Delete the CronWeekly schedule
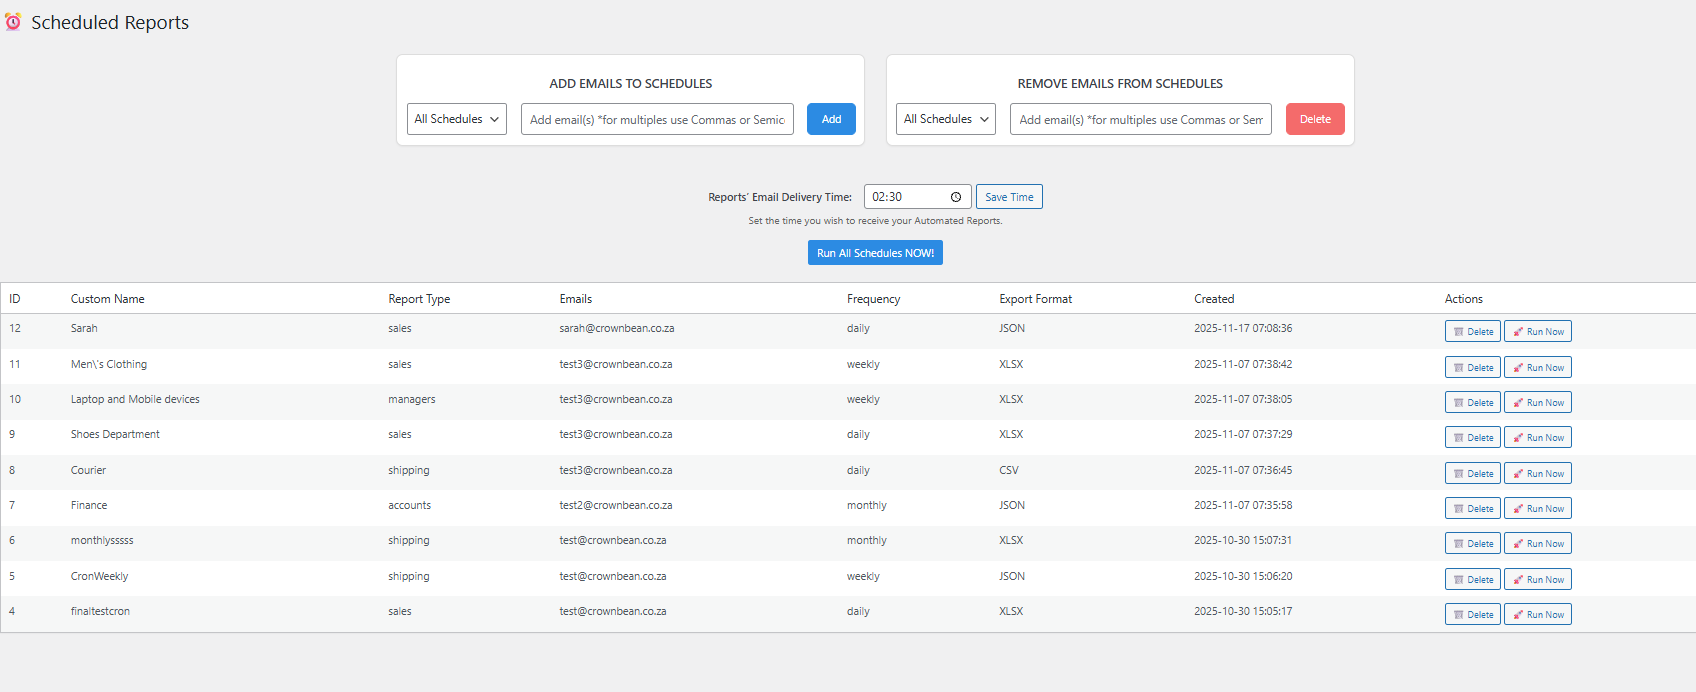This screenshot has height=692, width=1696. (x=1472, y=579)
